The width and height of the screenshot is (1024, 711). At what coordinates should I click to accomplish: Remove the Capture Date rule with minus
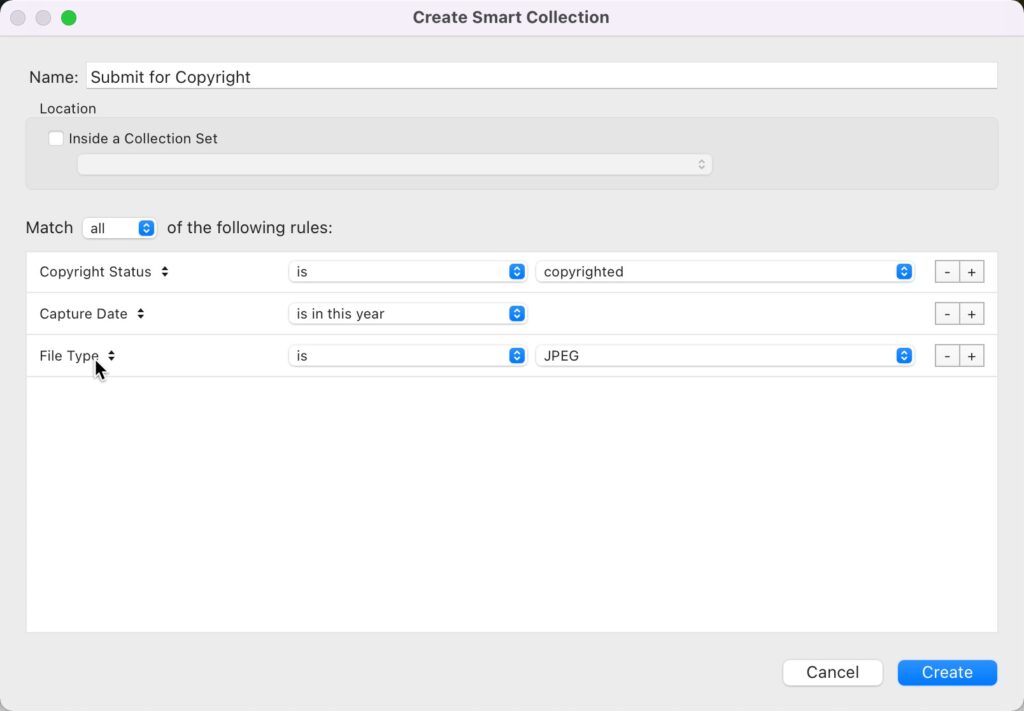pos(947,314)
